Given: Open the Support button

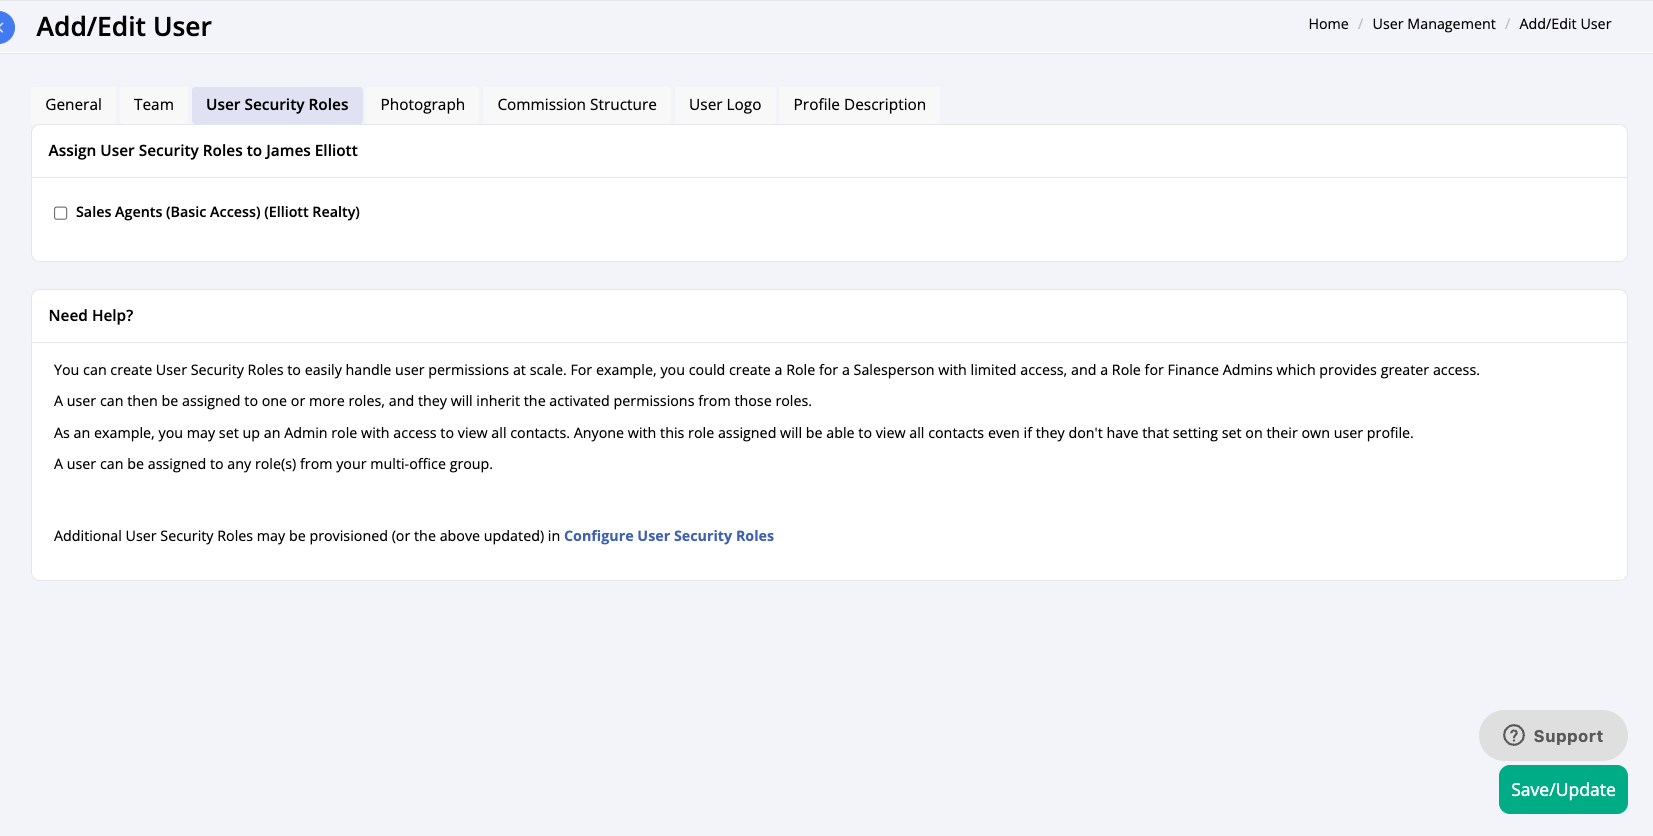Looking at the screenshot, I should (1553, 736).
